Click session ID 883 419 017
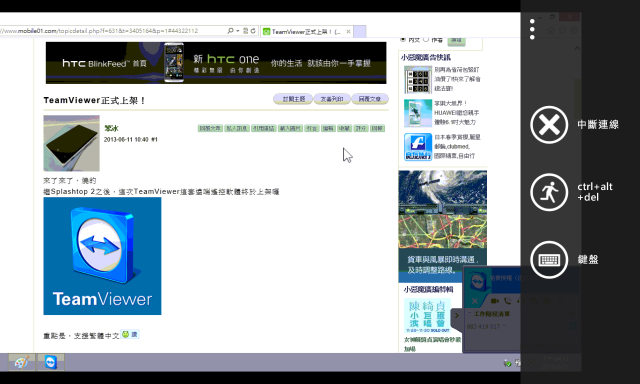 [x=483, y=326]
